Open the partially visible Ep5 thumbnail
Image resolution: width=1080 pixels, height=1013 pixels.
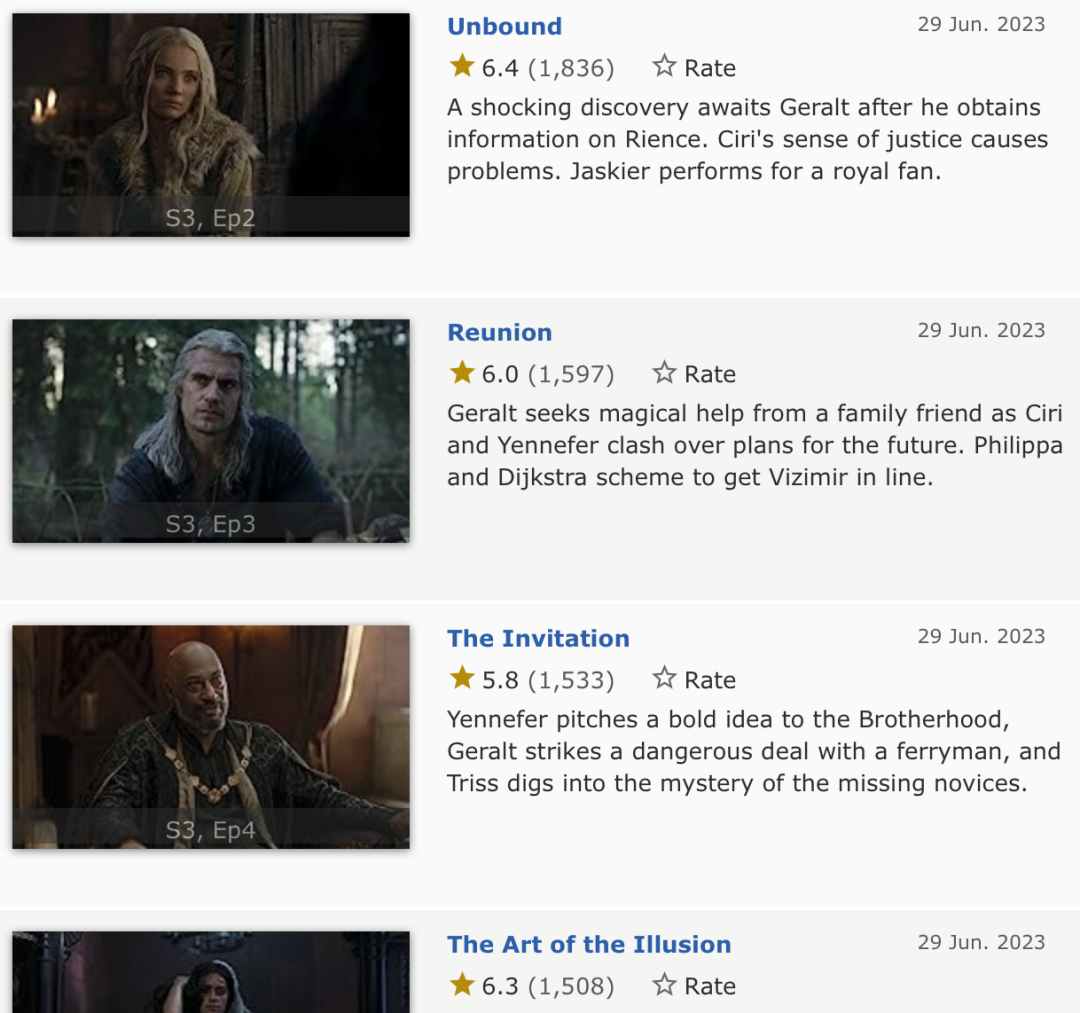211,972
